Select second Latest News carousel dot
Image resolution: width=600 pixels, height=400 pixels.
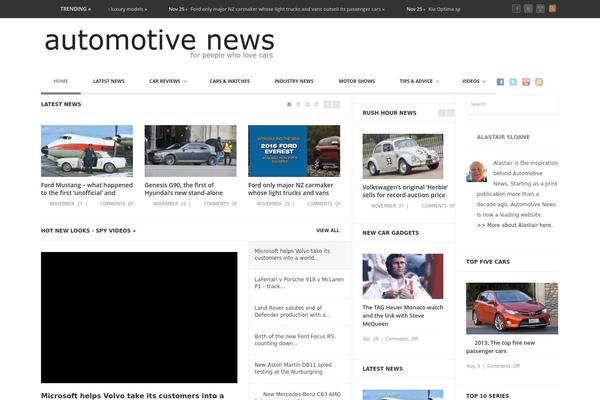[x=298, y=104]
